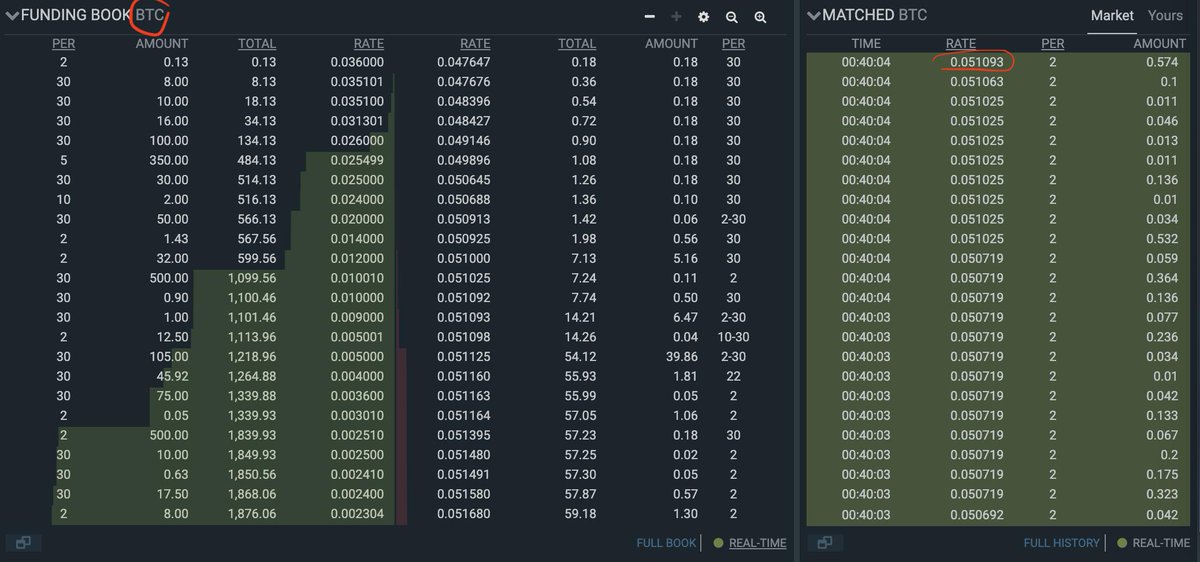Select ask total 54.12
The width and height of the screenshot is (1200, 562).
point(580,357)
